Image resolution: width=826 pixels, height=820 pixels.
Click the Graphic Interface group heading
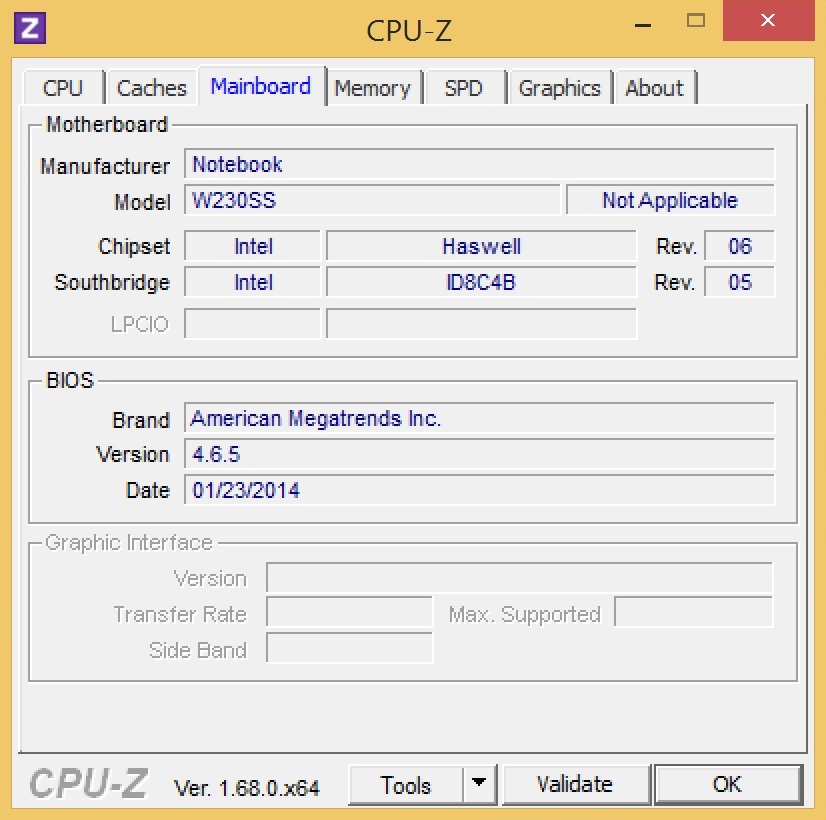(x=129, y=542)
